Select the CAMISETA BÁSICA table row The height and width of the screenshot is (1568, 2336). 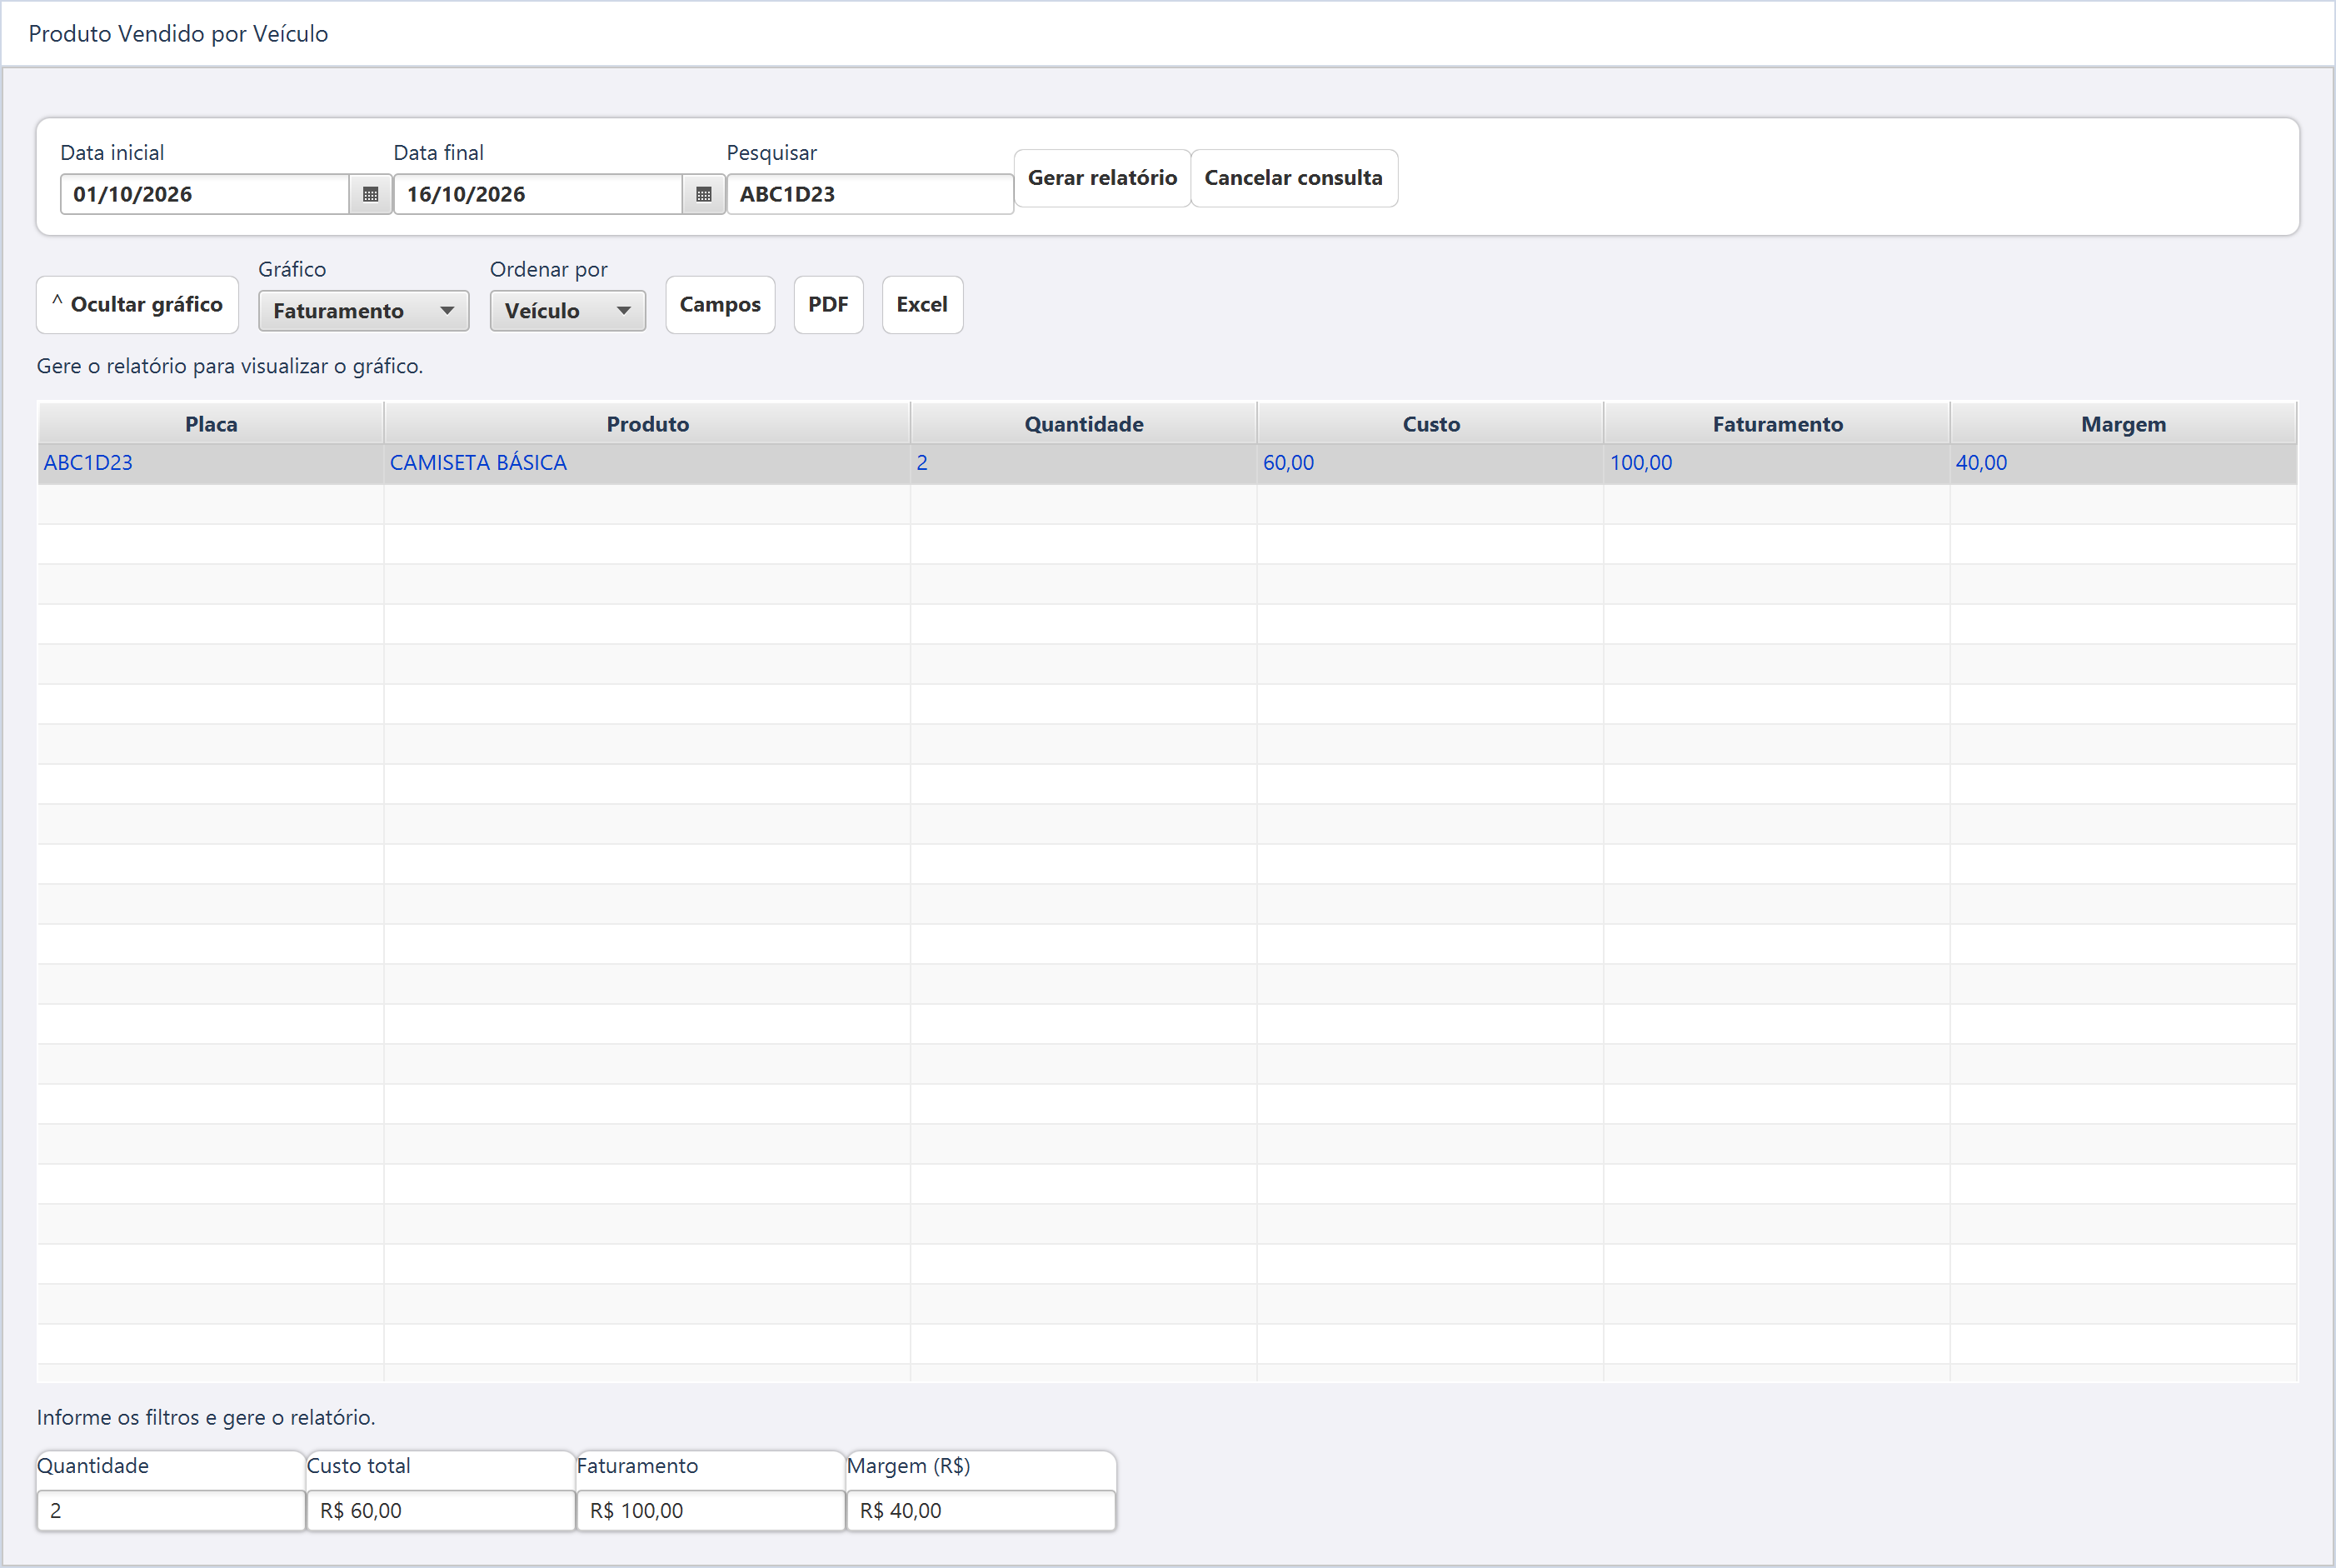coord(1167,463)
